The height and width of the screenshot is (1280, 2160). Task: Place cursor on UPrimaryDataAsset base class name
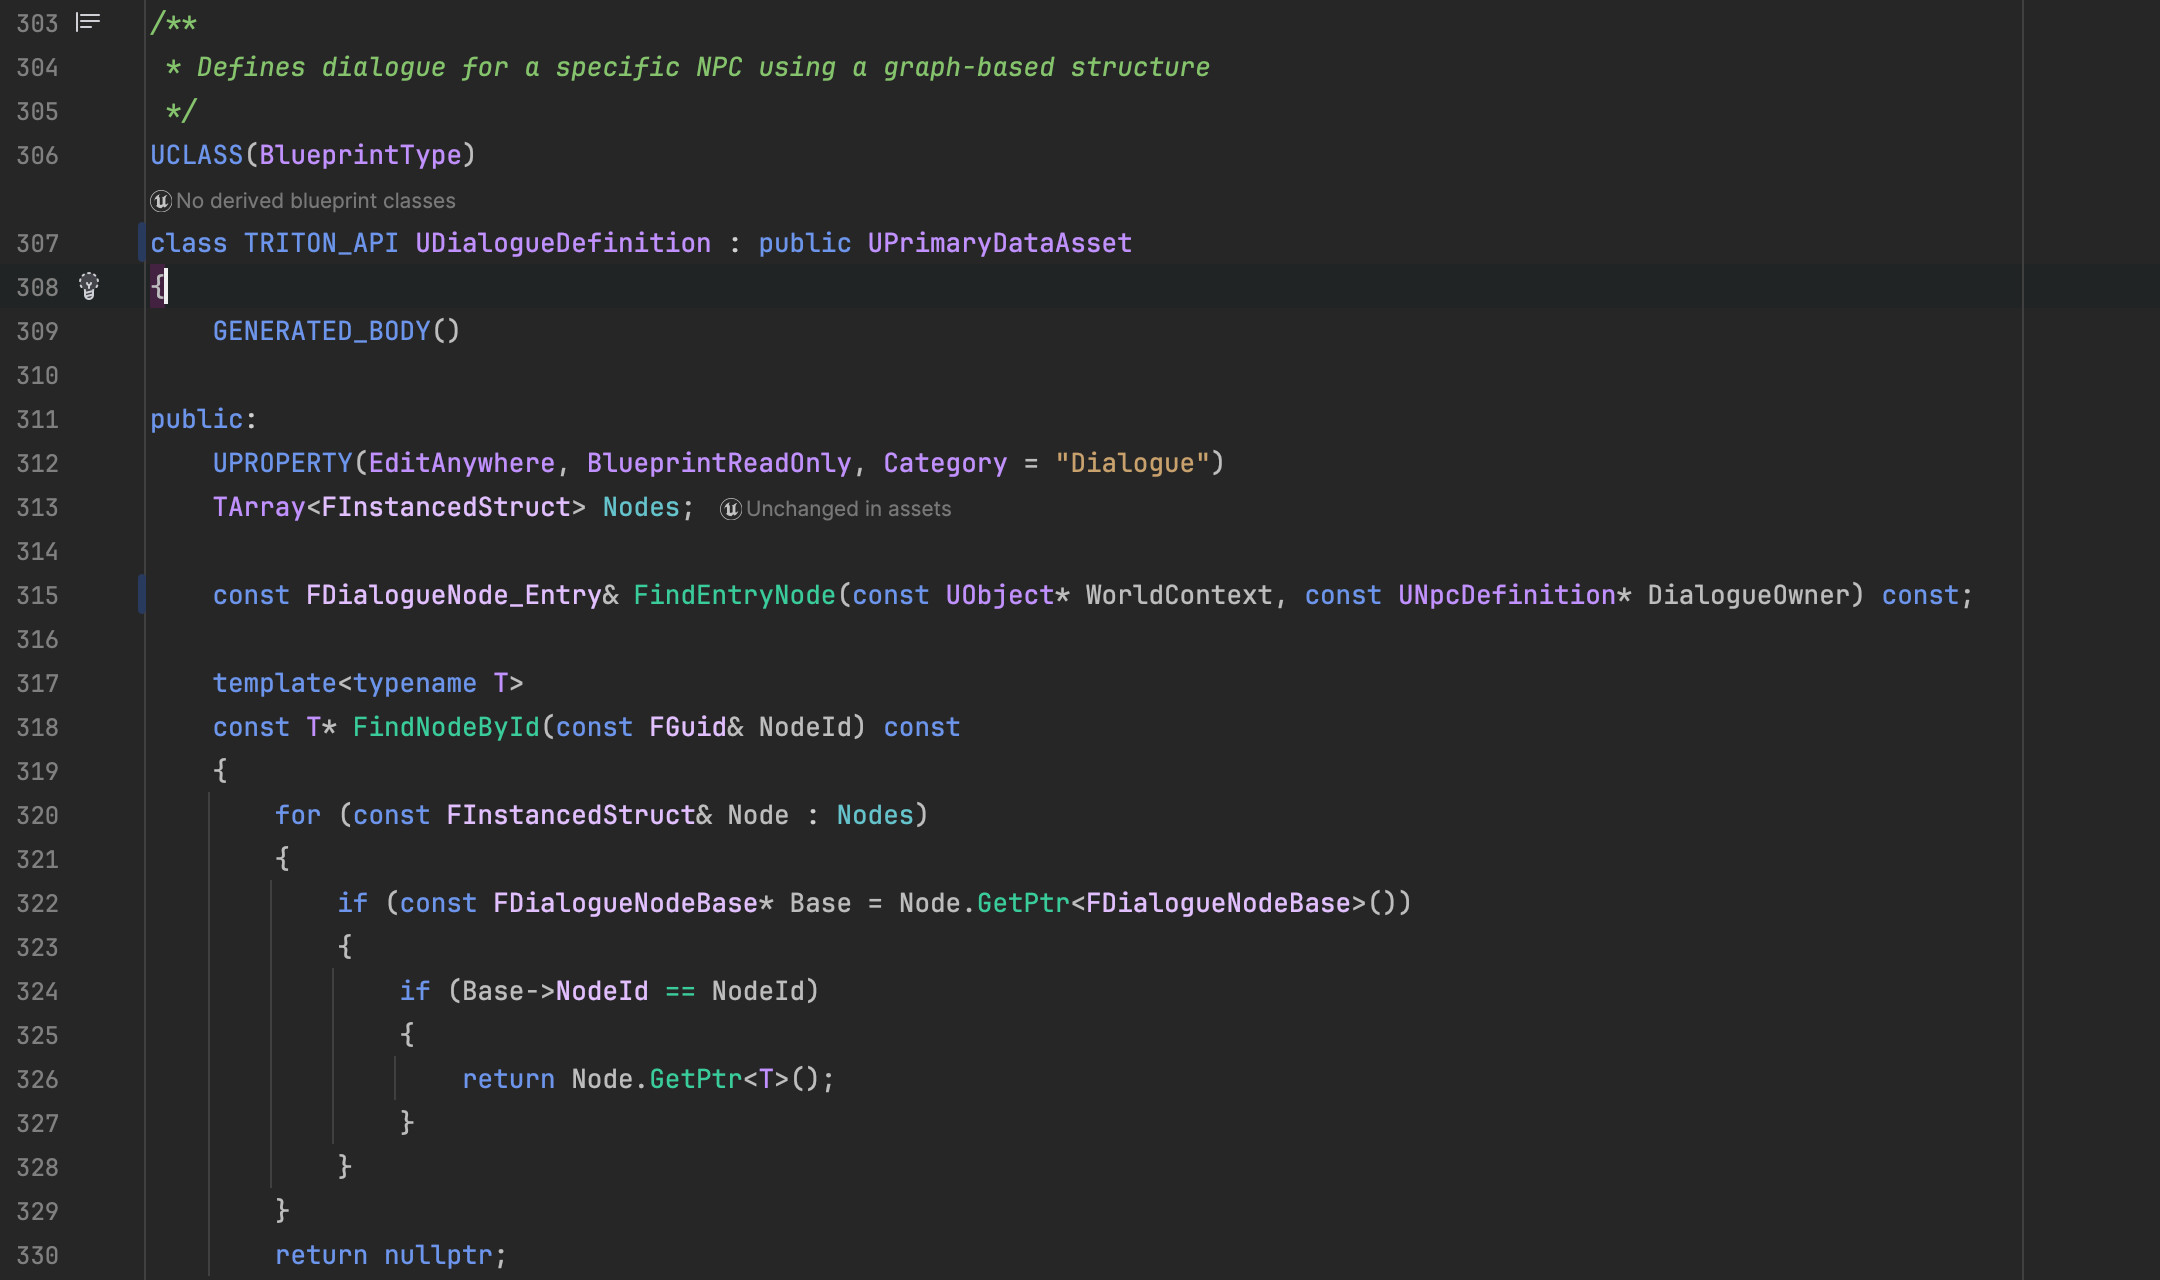(x=999, y=243)
